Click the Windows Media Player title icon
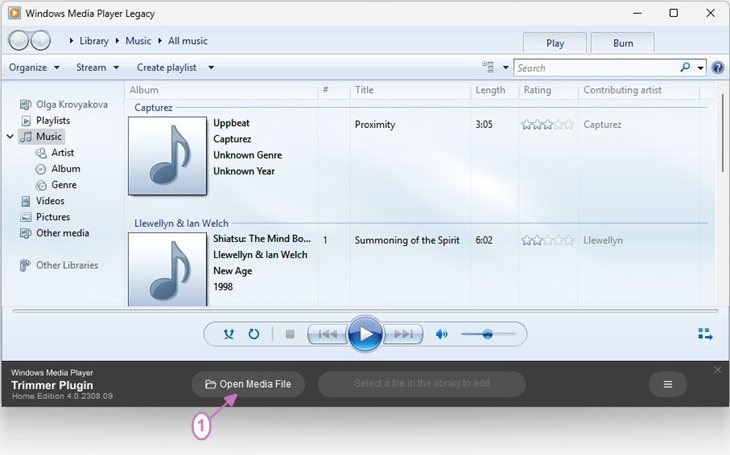This screenshot has height=455, width=730. [x=14, y=13]
